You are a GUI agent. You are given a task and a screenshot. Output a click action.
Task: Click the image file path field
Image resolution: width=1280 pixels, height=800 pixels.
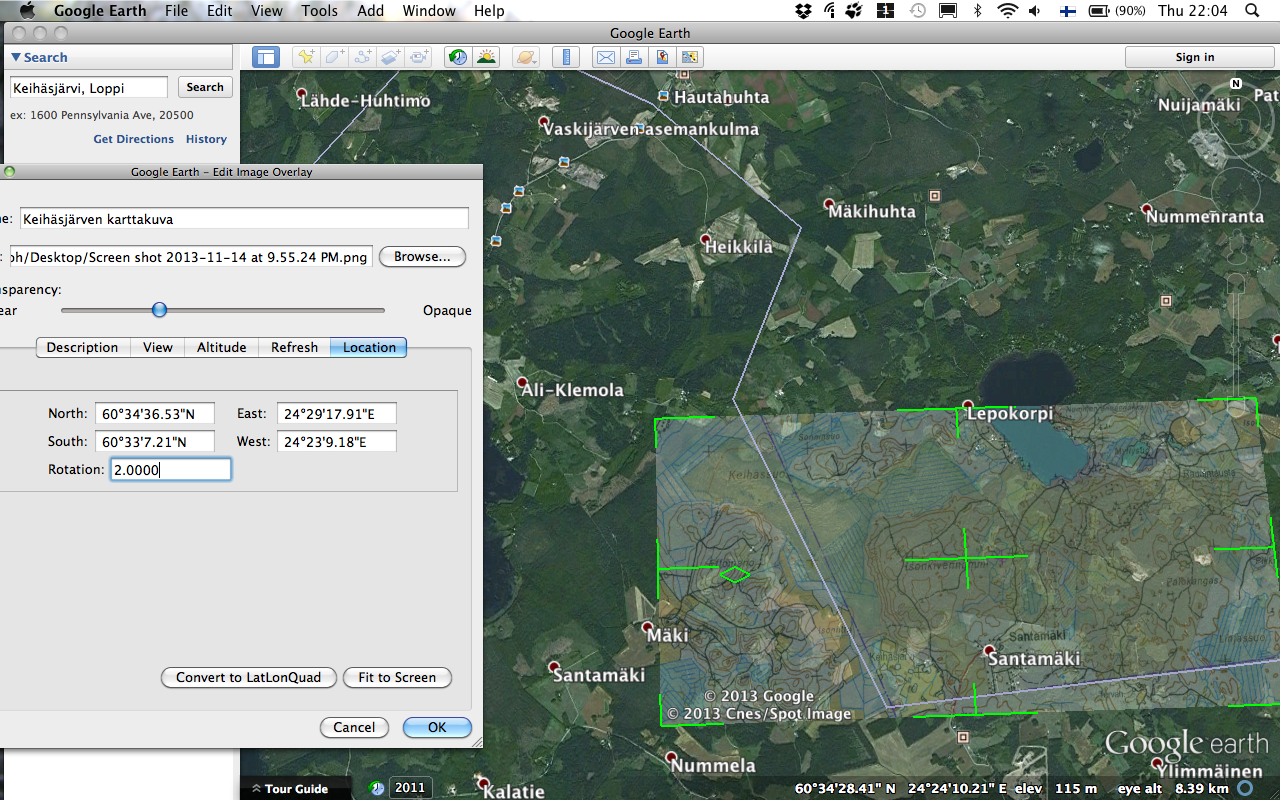coord(191,257)
